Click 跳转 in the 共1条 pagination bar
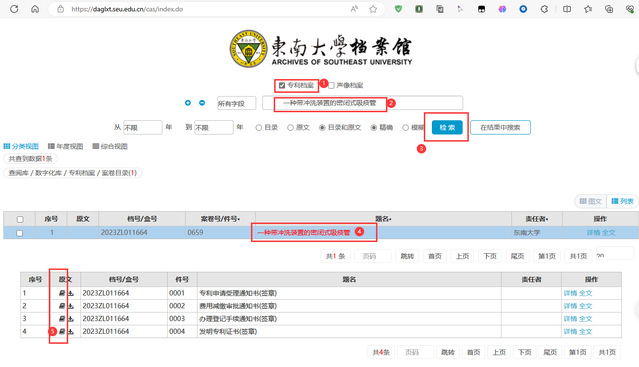639x367 pixels. [407, 256]
